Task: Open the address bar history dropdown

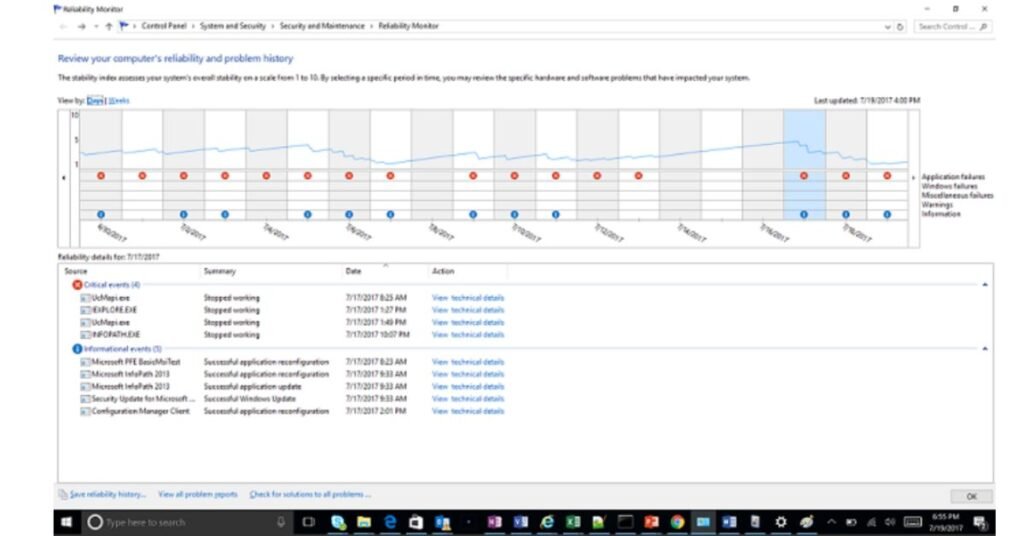Action: (887, 27)
